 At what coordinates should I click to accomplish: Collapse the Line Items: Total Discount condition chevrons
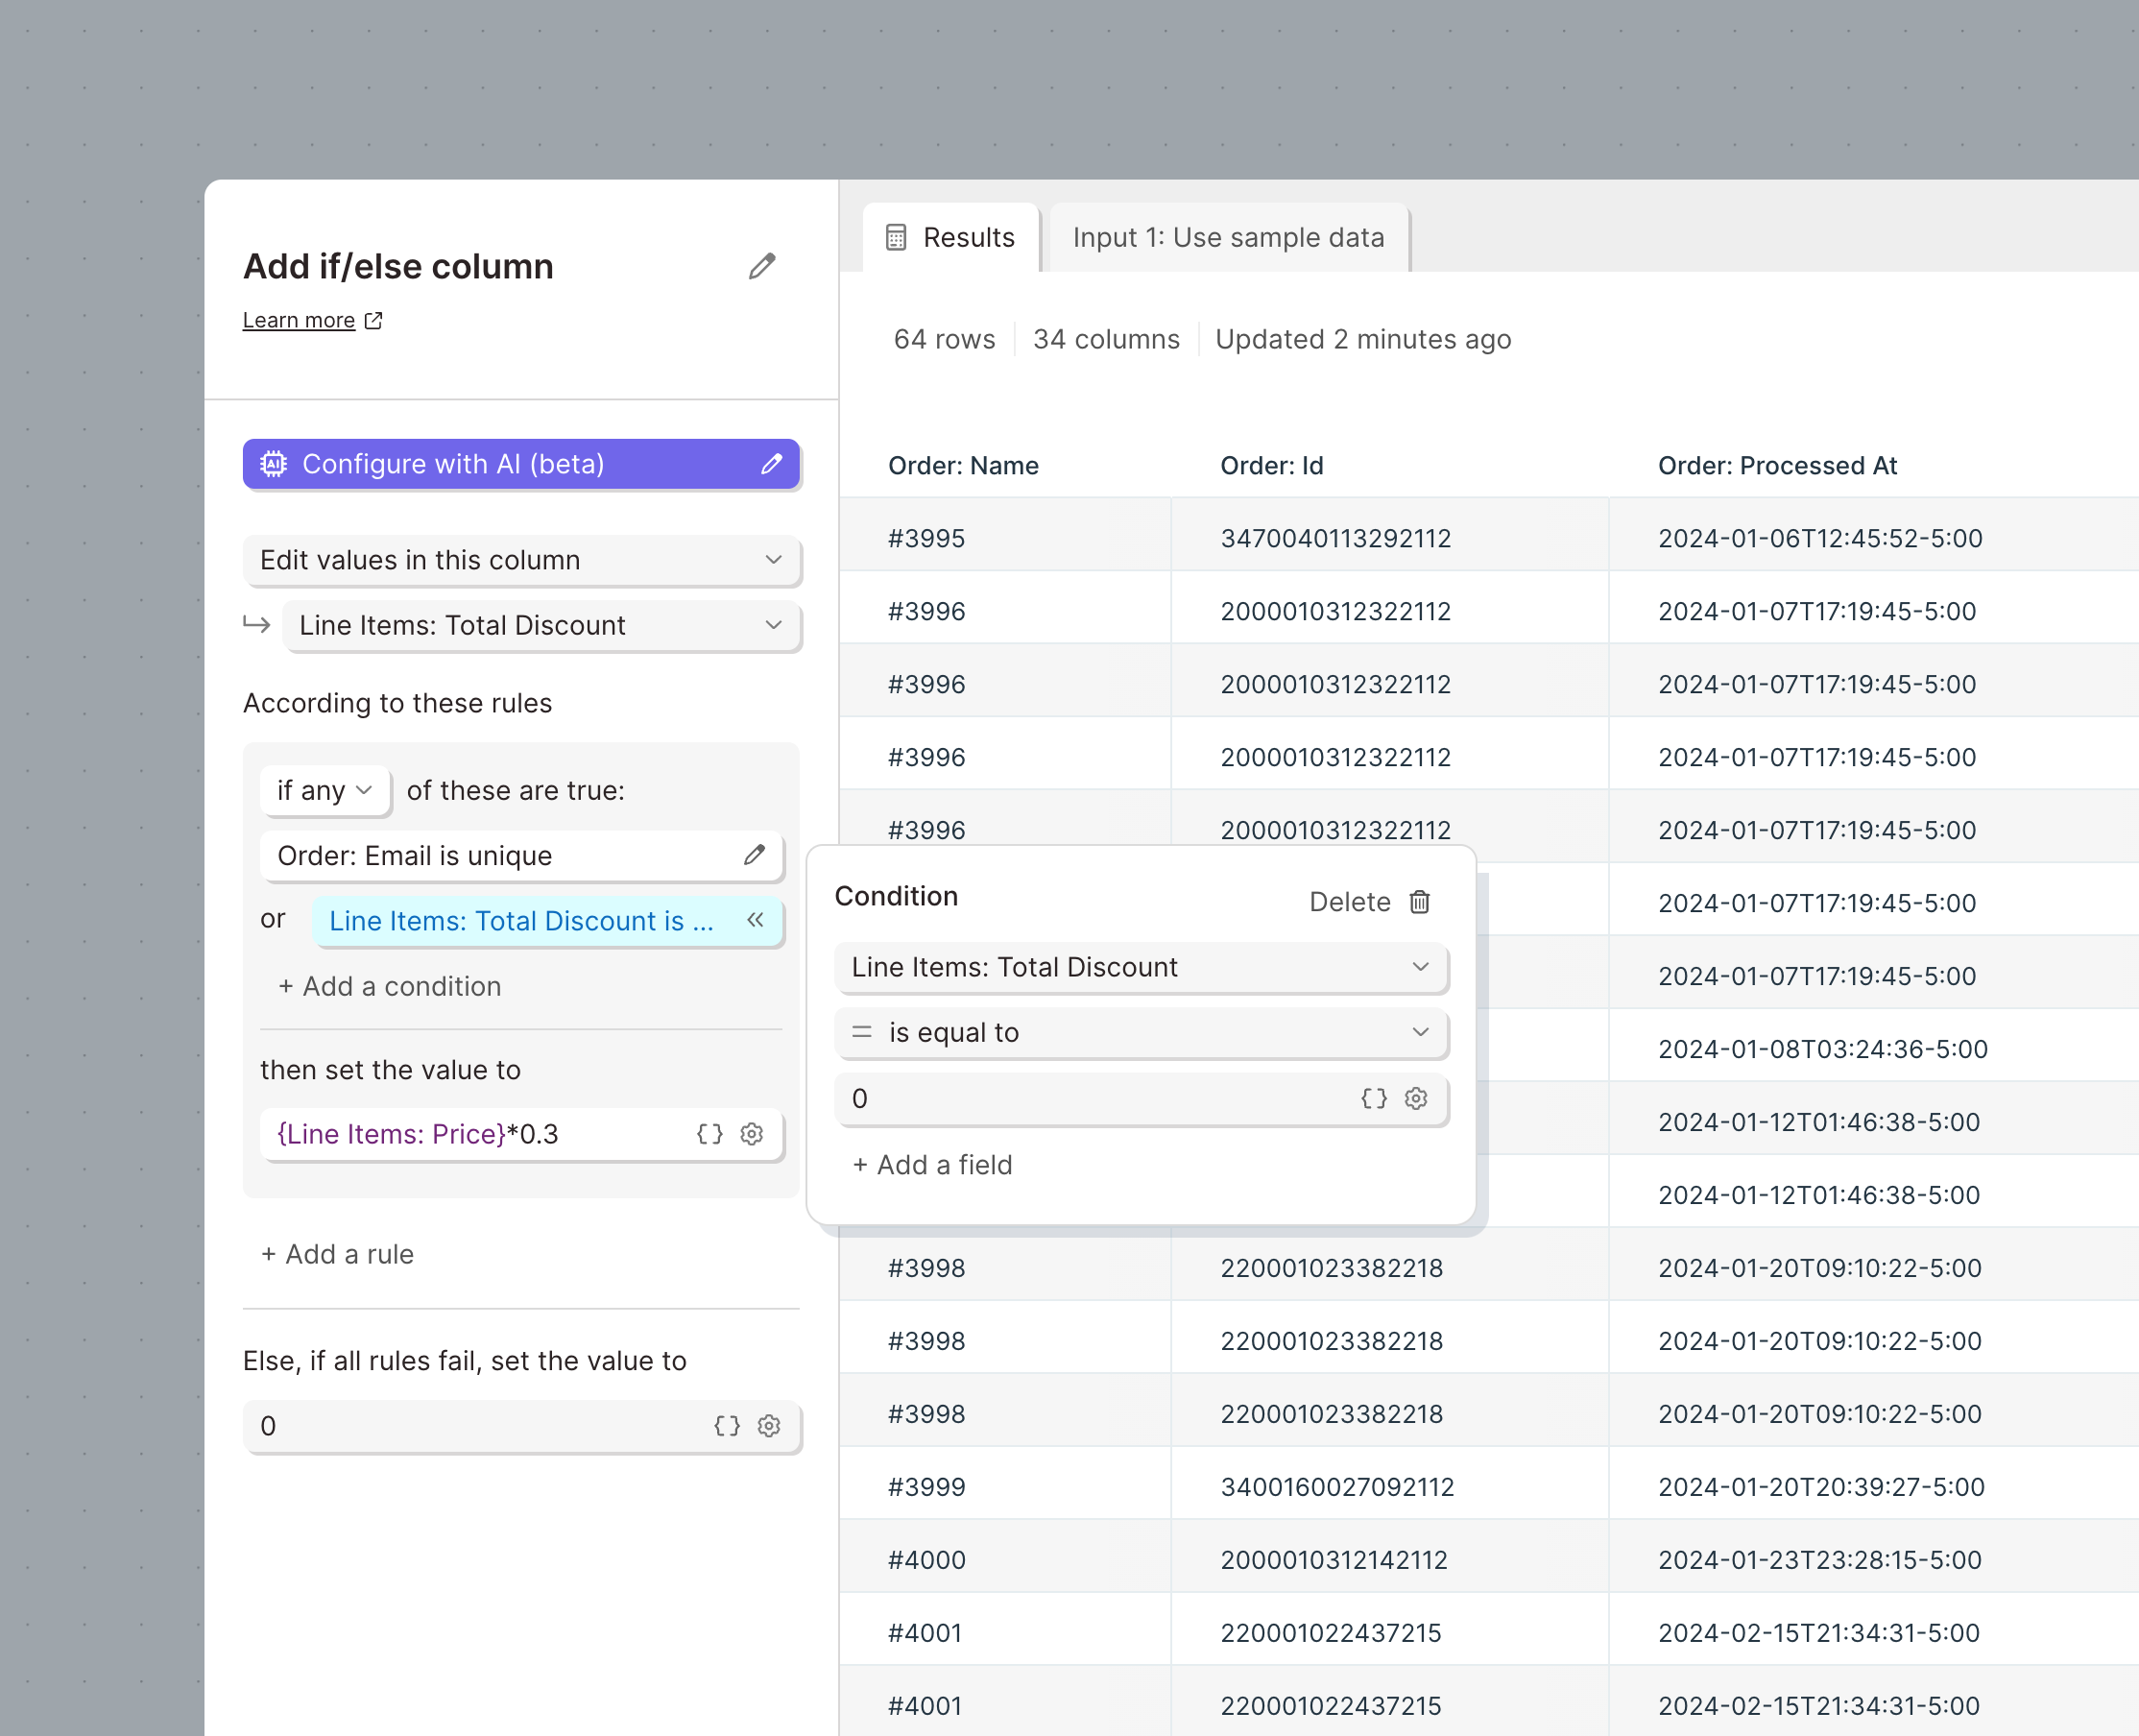pyautogui.click(x=755, y=920)
